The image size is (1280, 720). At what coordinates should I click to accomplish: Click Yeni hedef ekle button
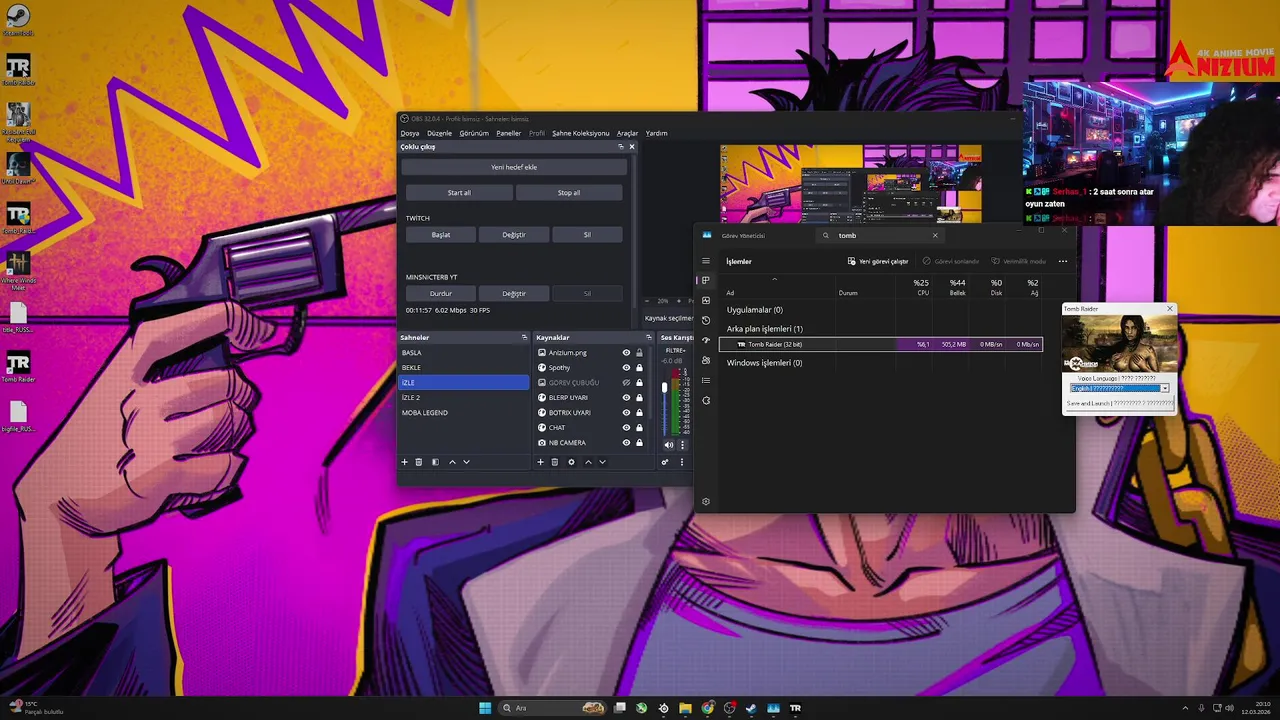(514, 167)
